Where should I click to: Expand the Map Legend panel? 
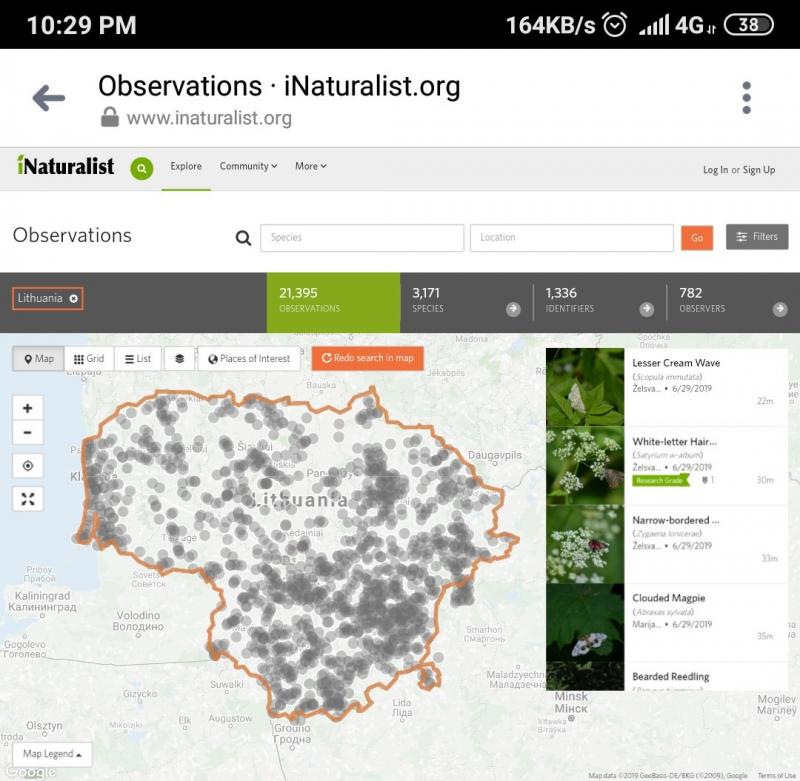(52, 754)
